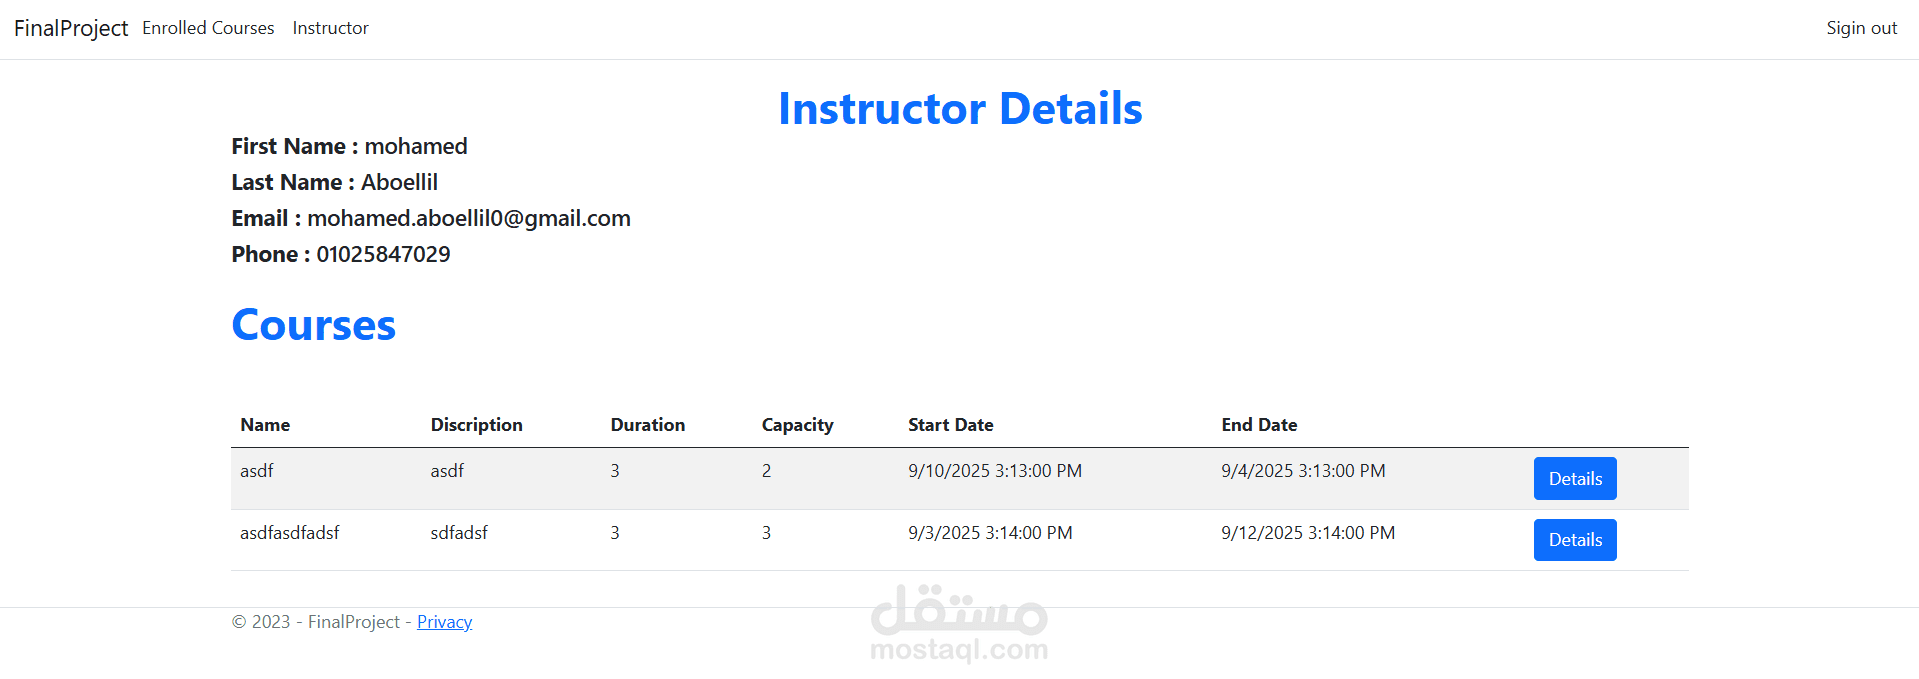This screenshot has height=679, width=1919.
Task: Click the Courses section heading
Action: point(314,325)
